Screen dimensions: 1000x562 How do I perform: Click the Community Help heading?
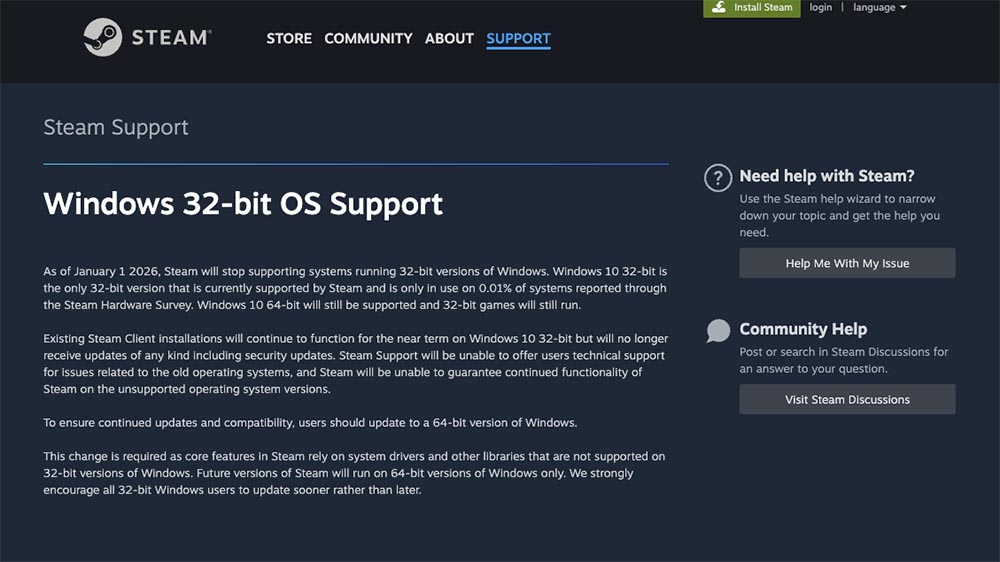coord(803,329)
